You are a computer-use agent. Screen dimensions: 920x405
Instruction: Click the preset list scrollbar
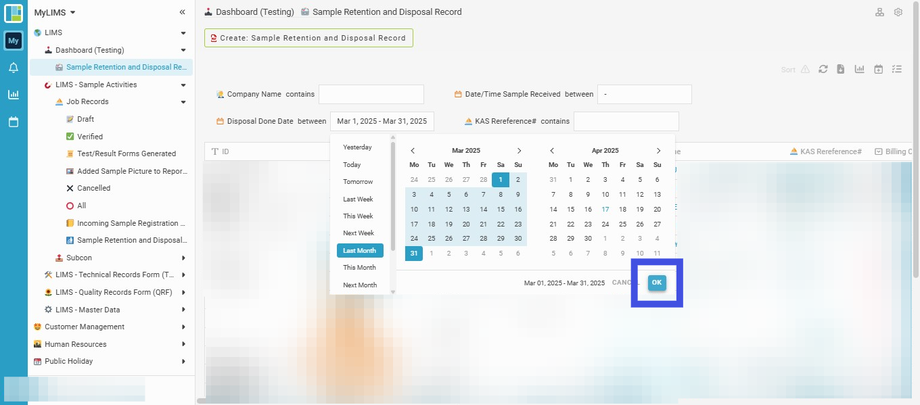[x=393, y=196]
